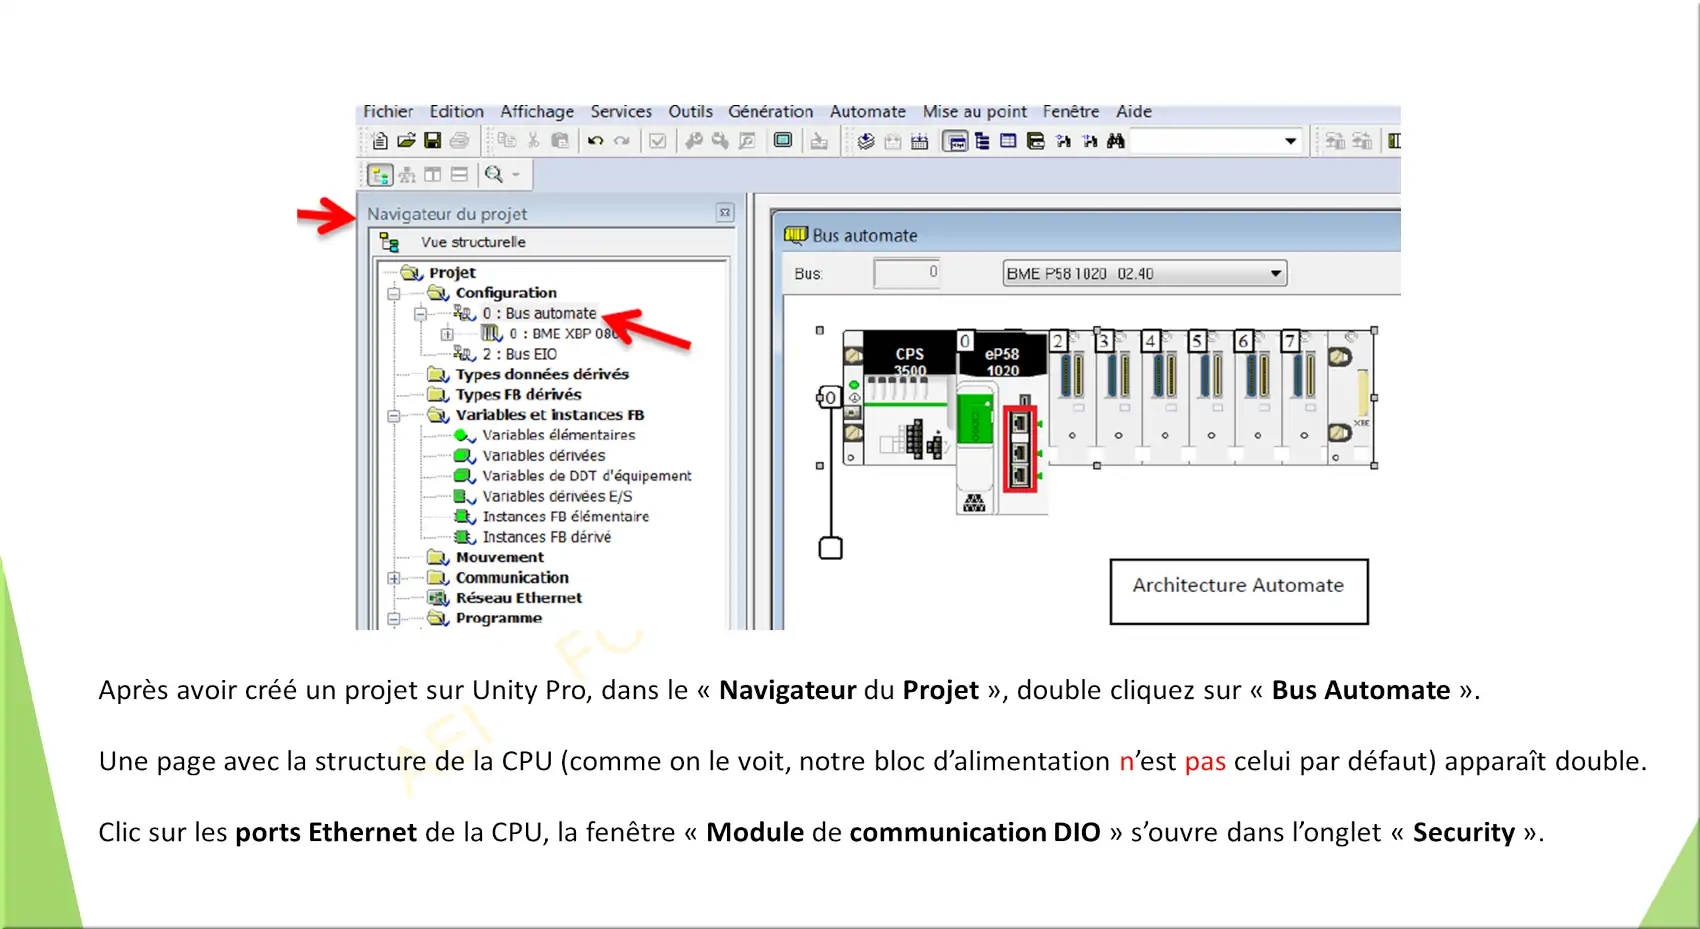Click the structural view icon in second toolbar

(380, 175)
